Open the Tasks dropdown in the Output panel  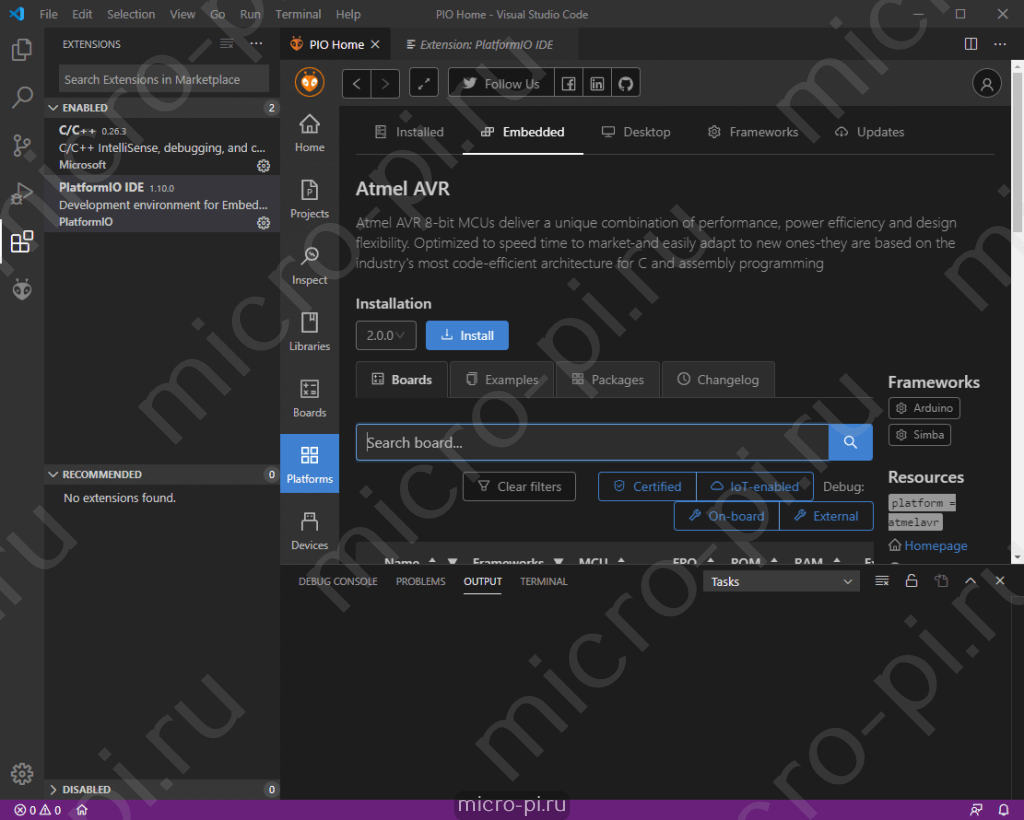(780, 580)
